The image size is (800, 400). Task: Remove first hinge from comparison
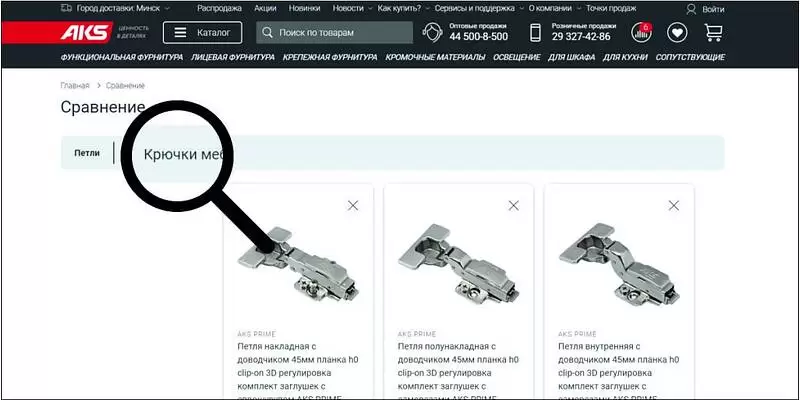pos(352,205)
